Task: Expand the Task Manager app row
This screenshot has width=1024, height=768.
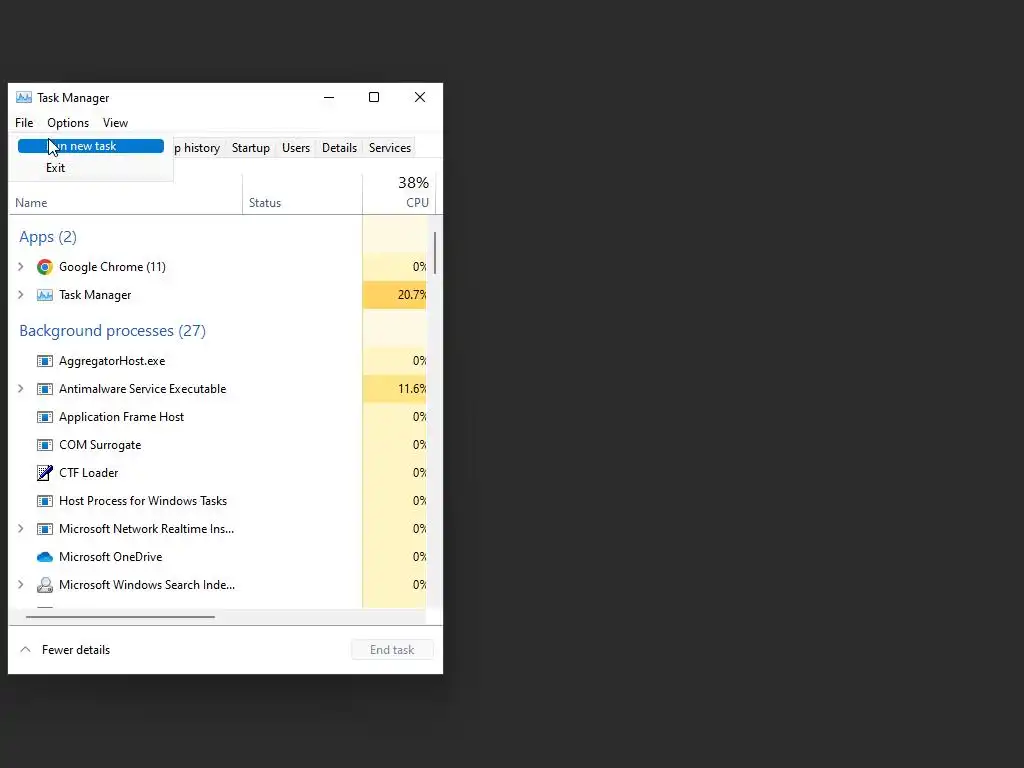Action: click(x=21, y=295)
